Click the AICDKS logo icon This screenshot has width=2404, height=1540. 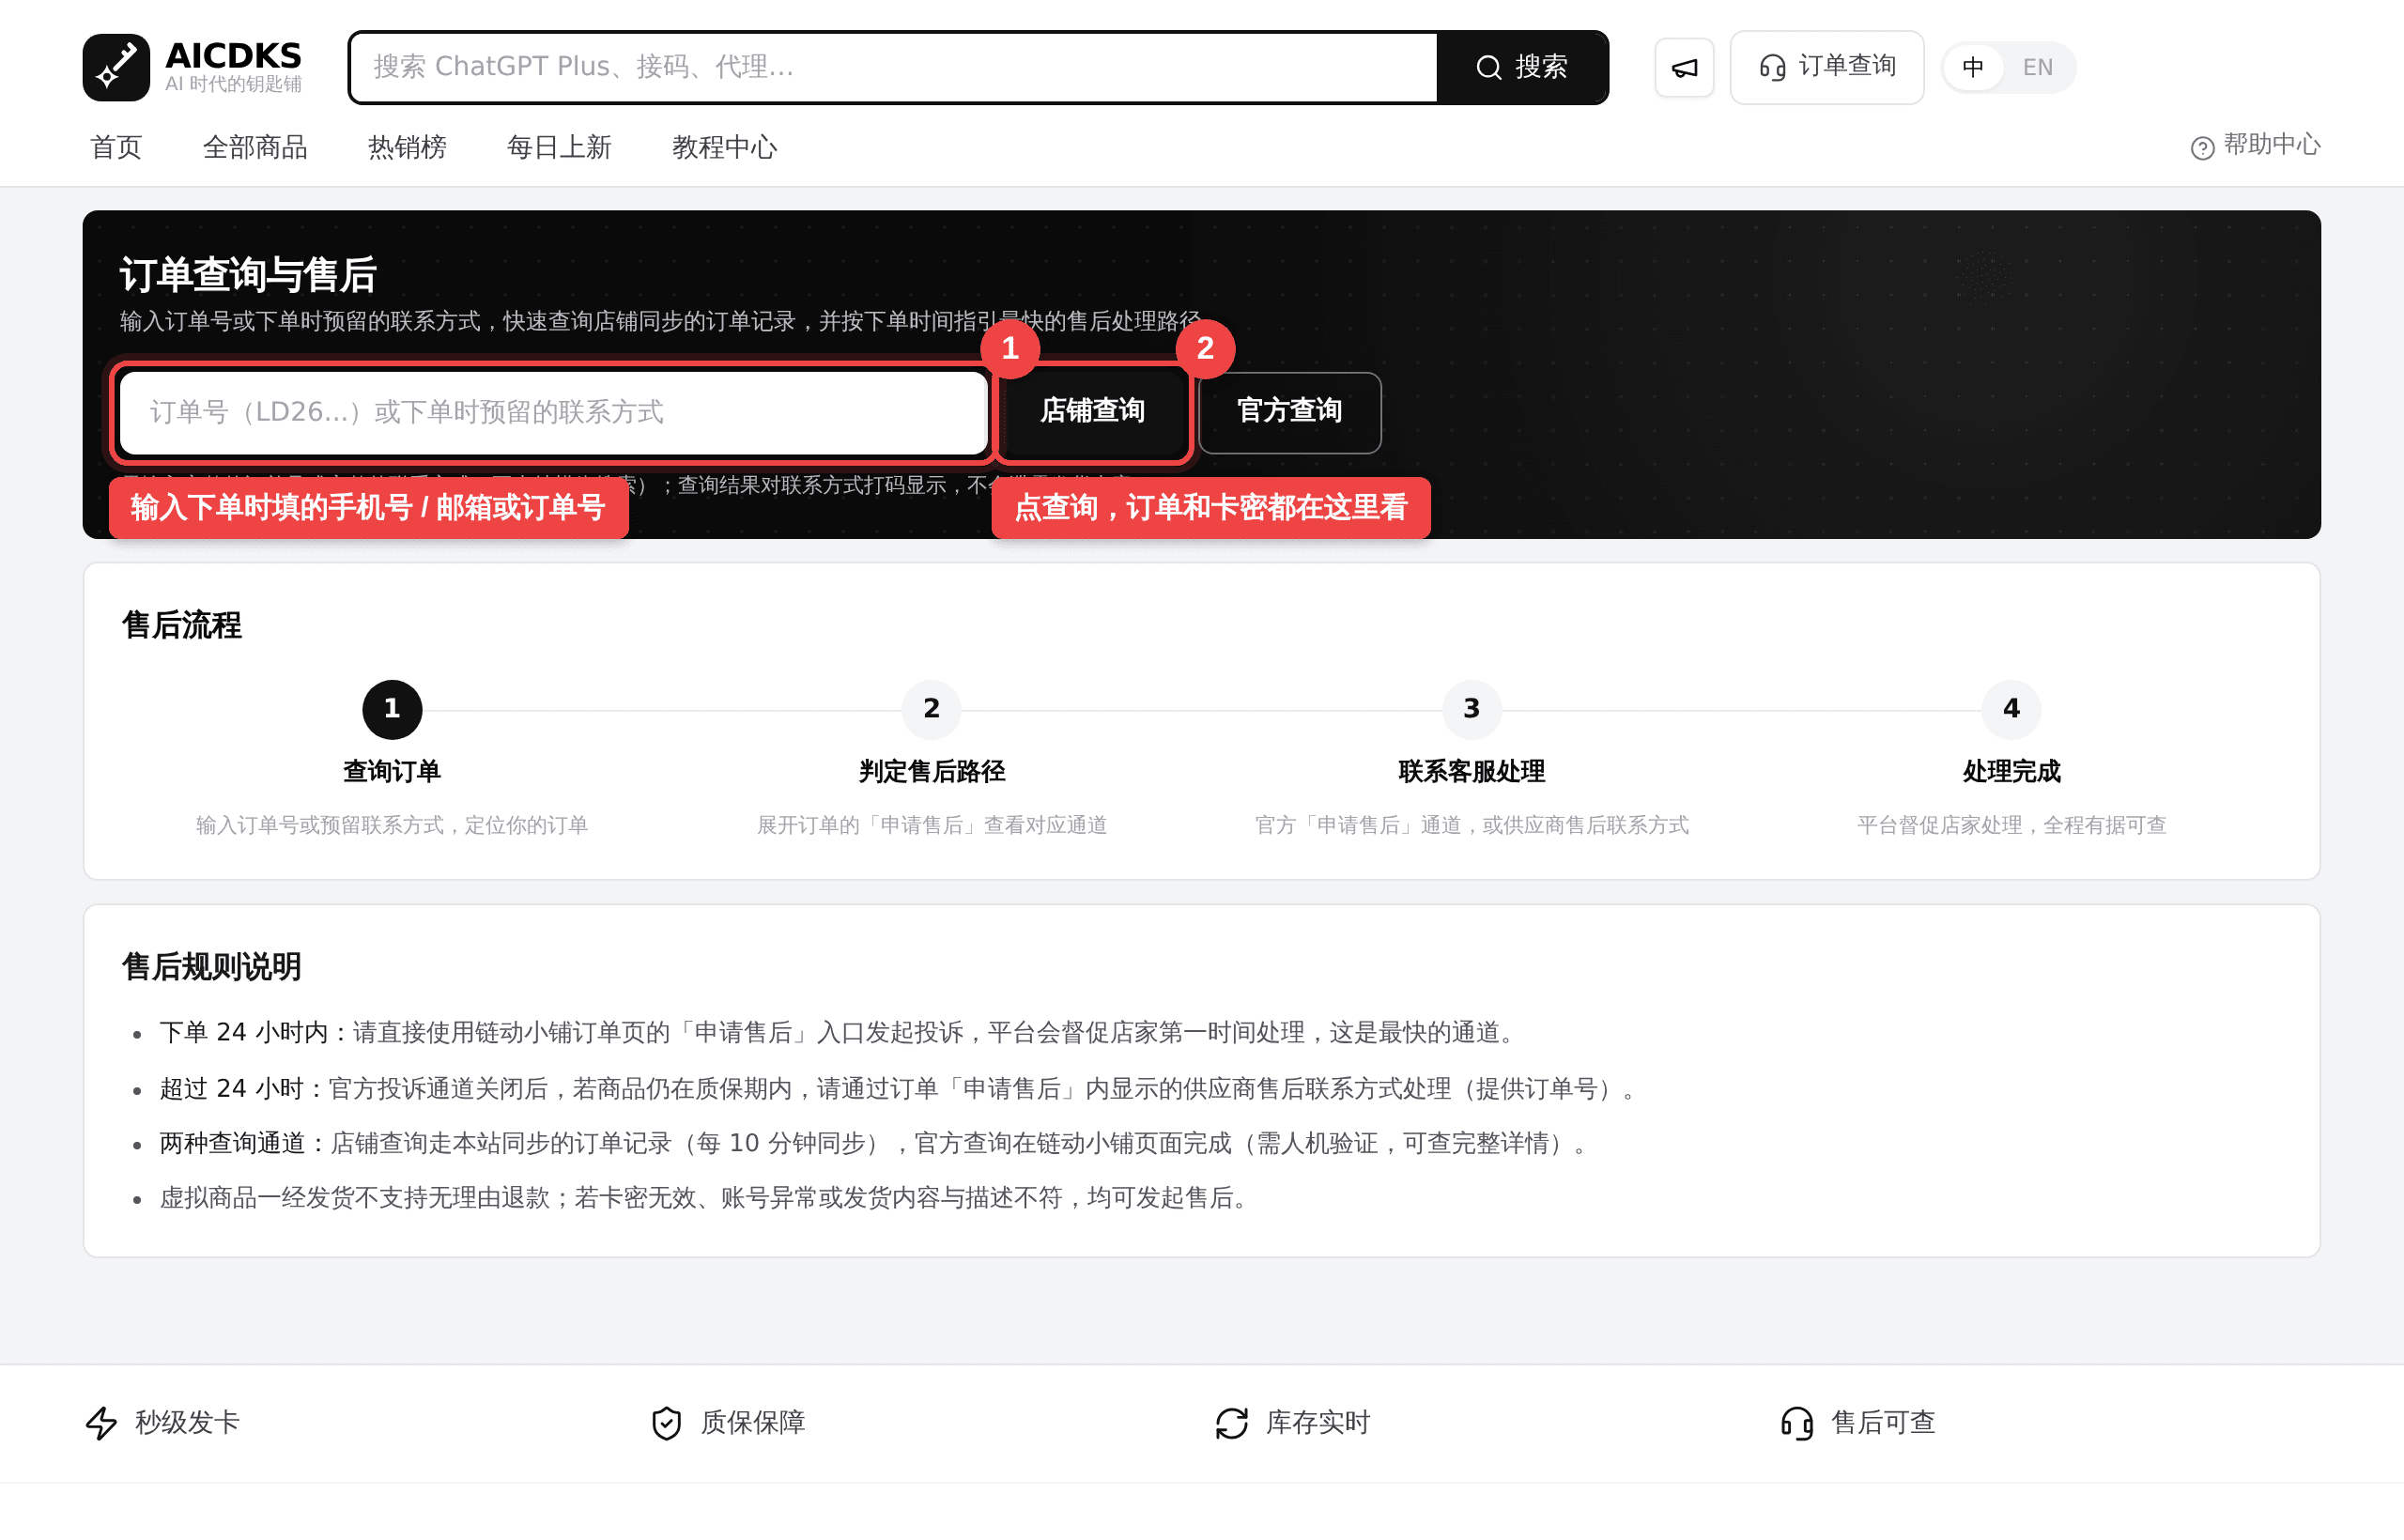click(x=116, y=67)
